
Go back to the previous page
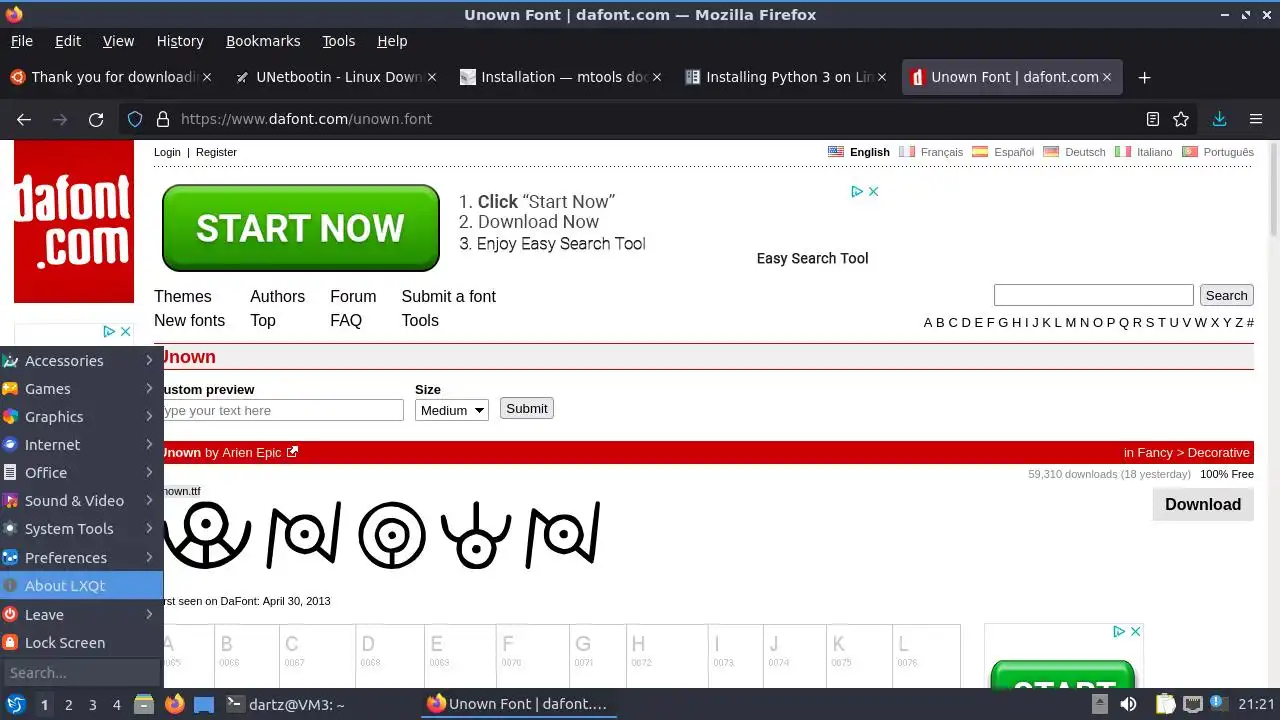24,119
